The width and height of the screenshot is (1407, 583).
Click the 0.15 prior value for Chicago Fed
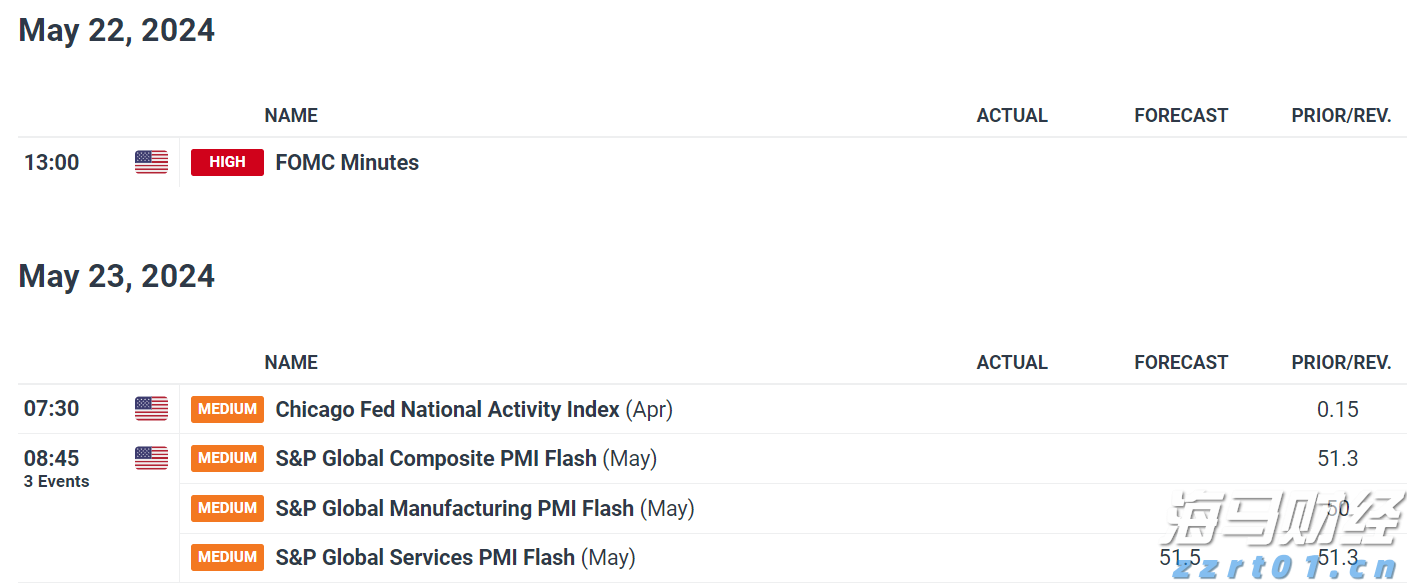click(x=1338, y=409)
